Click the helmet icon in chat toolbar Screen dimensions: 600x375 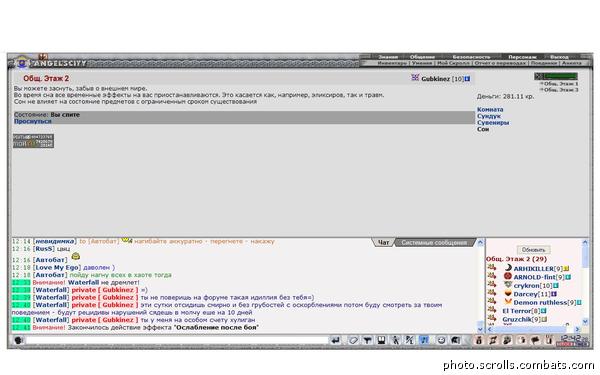coord(455,340)
